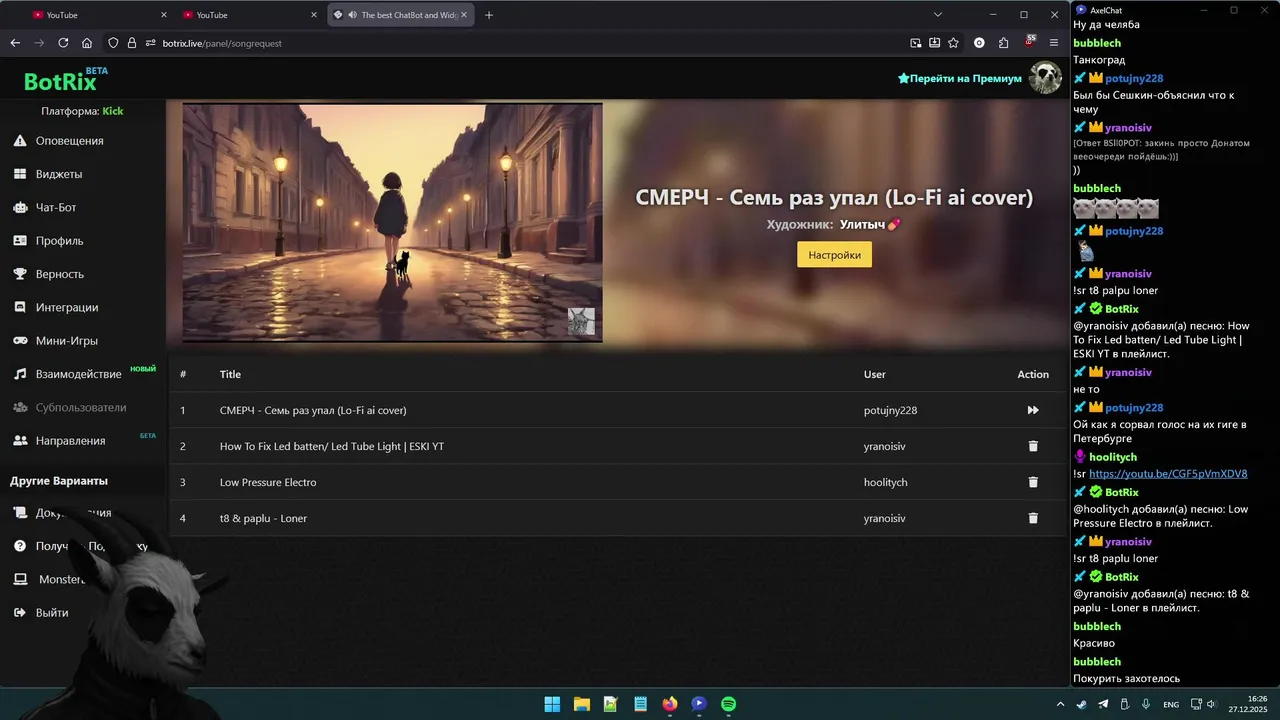The width and height of the screenshot is (1280, 720).
Task: Open Spotify from the taskbar
Action: click(x=729, y=704)
